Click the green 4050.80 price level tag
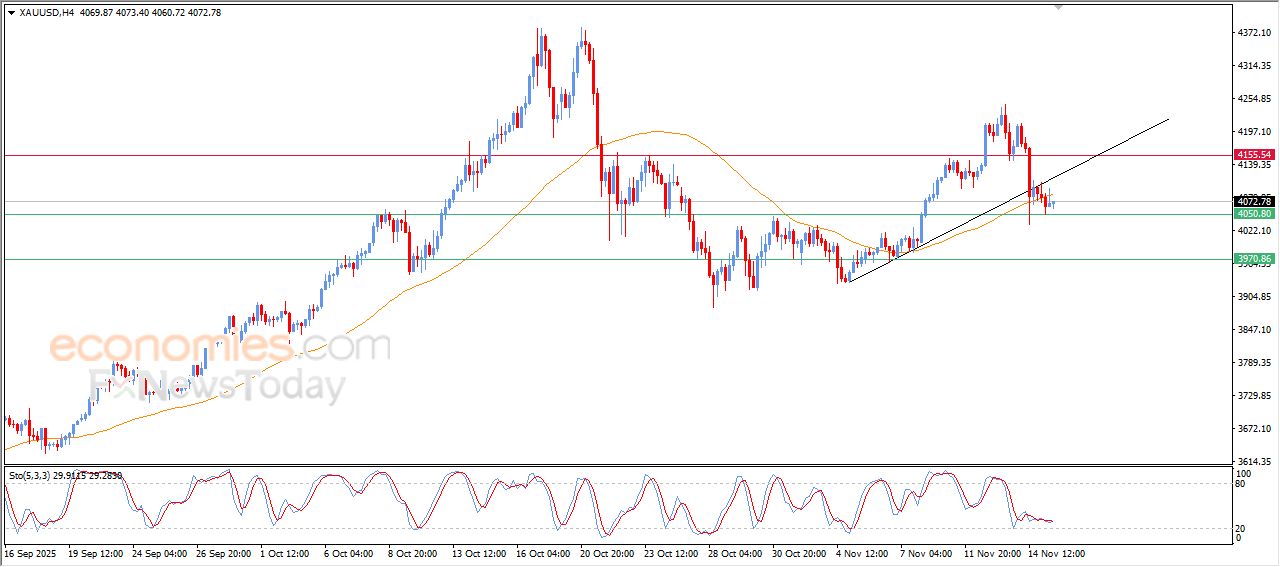This screenshot has height=567, width=1280. point(1254,214)
